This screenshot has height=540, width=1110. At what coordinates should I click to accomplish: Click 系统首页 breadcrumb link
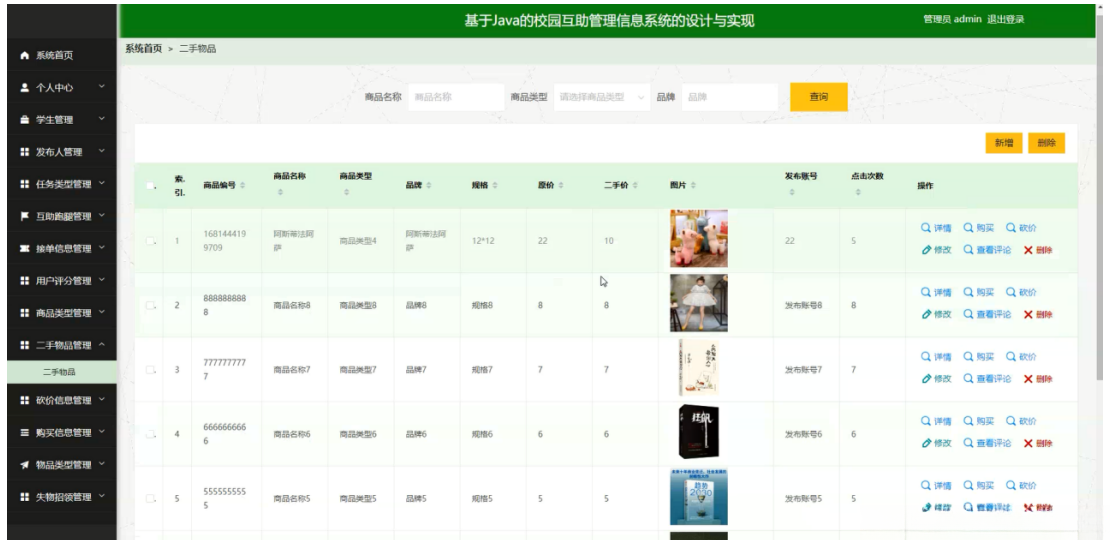point(144,49)
